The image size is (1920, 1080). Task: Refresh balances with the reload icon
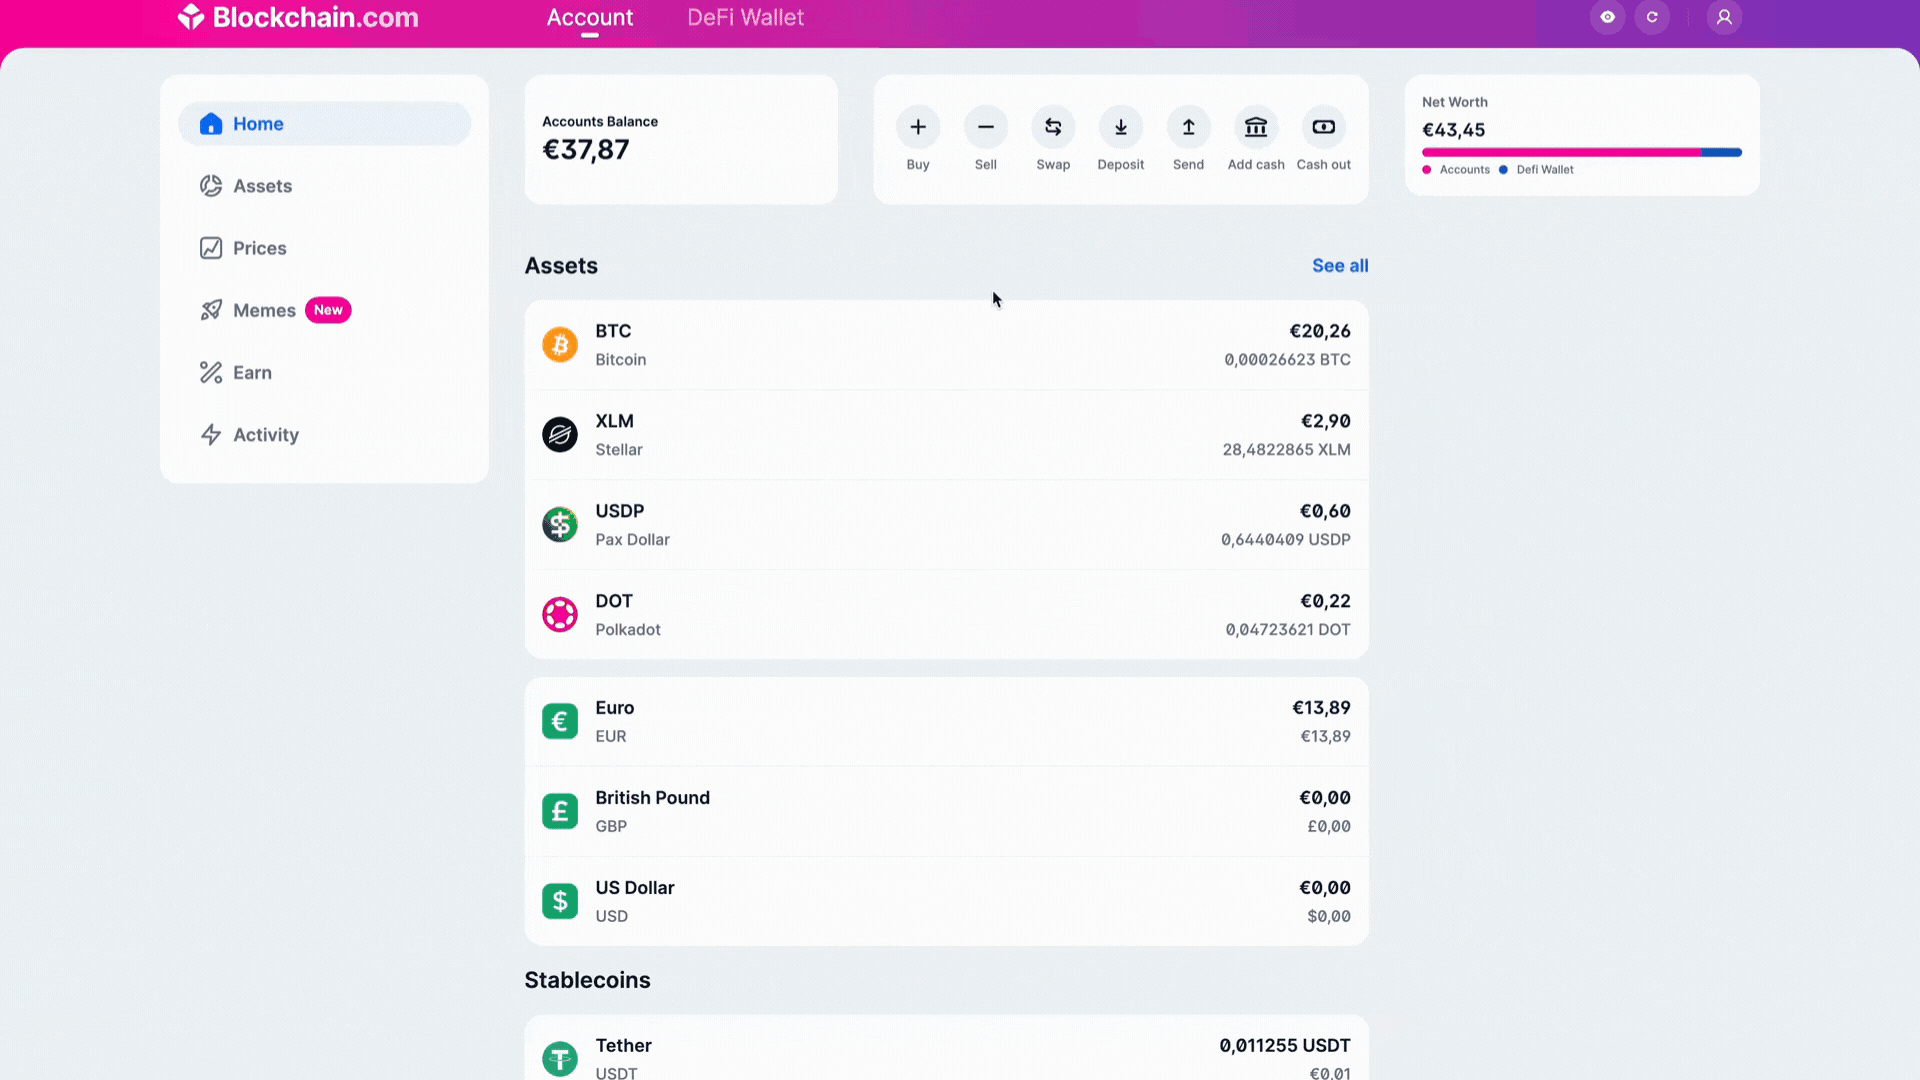click(1652, 17)
